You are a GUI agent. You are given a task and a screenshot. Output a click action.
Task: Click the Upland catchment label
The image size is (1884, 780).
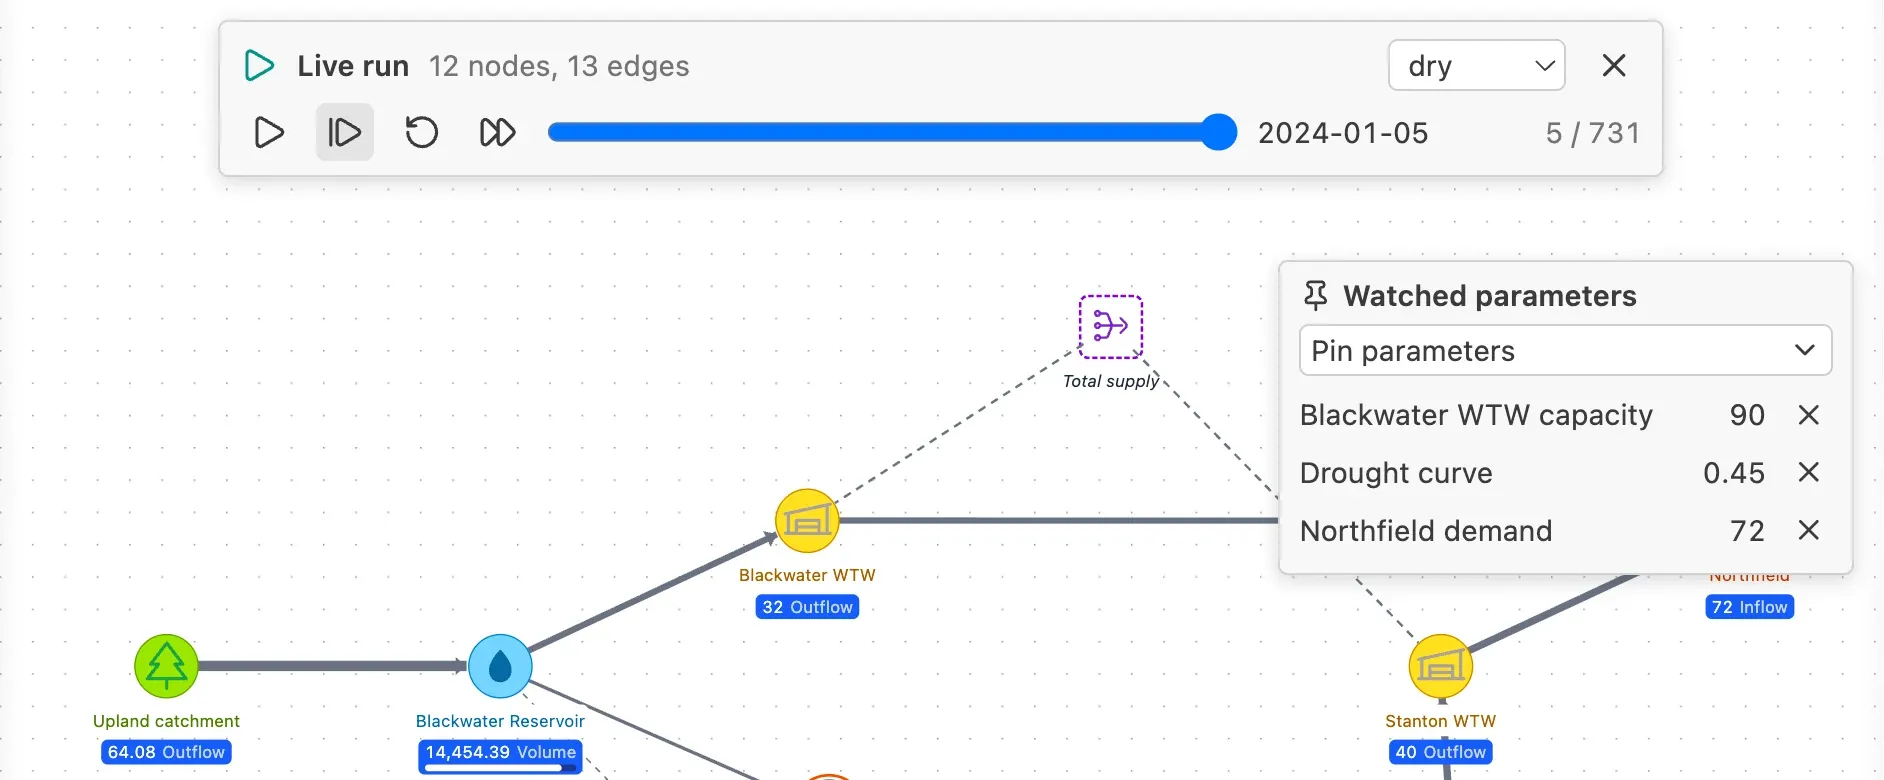[166, 721]
